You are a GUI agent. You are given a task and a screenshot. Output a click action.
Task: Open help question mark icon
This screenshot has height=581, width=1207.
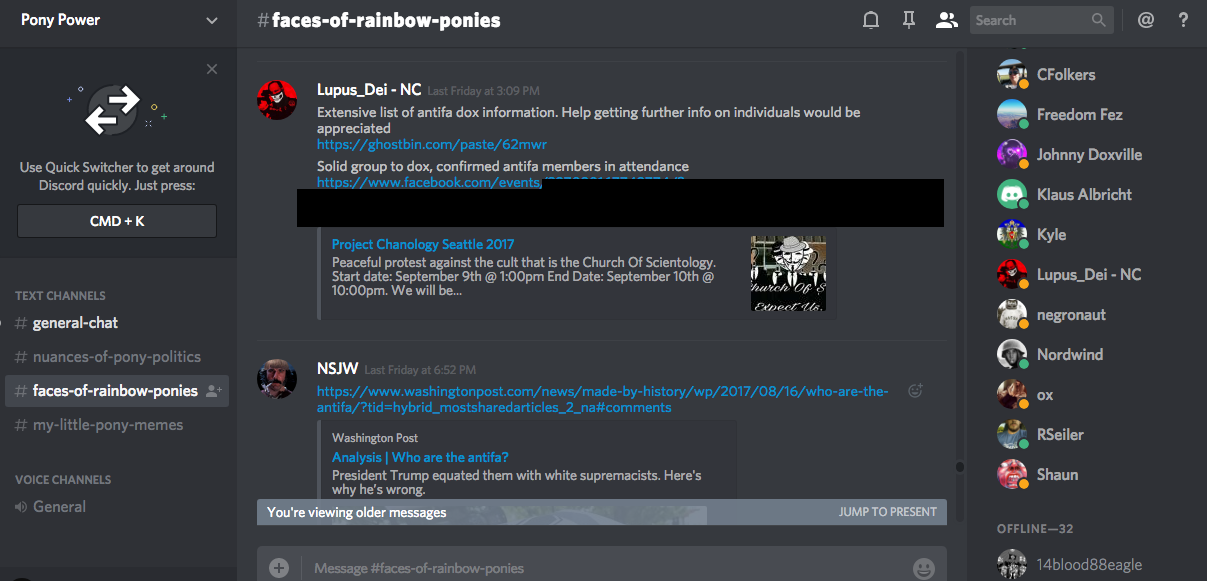click(x=1183, y=20)
